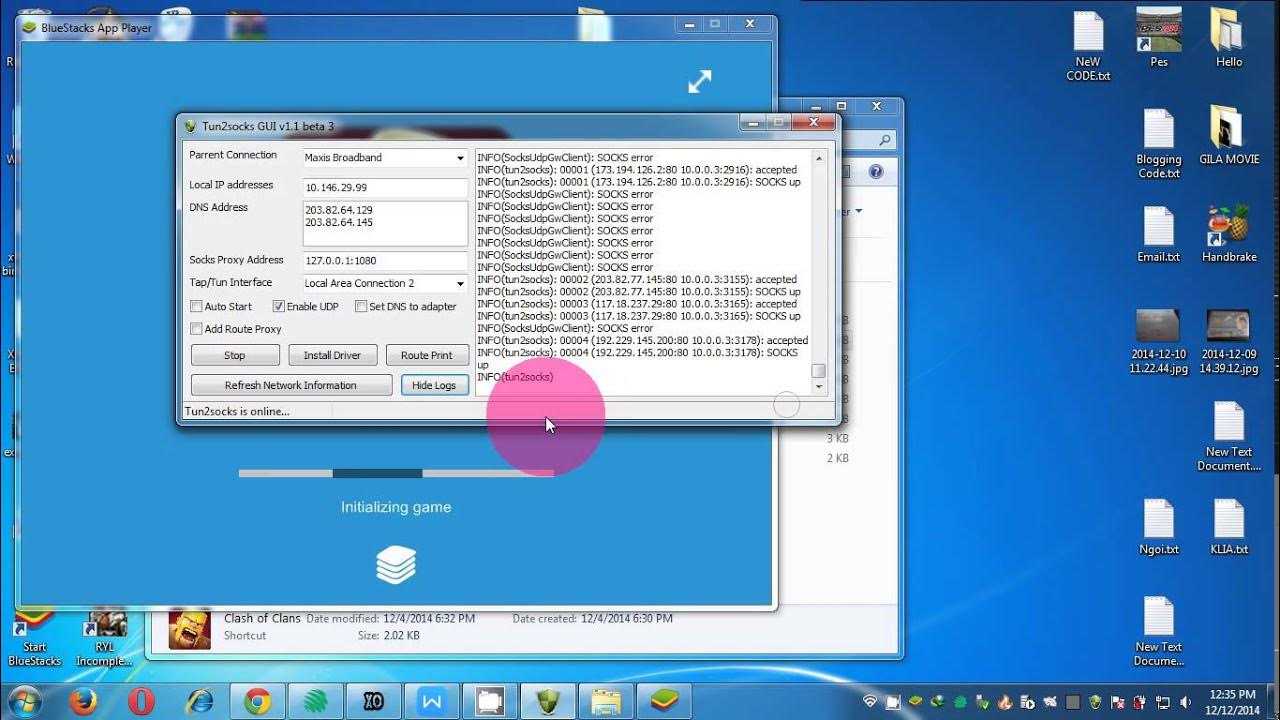
Task: Open Ngoi.txt desktop file
Action: pos(1158,527)
